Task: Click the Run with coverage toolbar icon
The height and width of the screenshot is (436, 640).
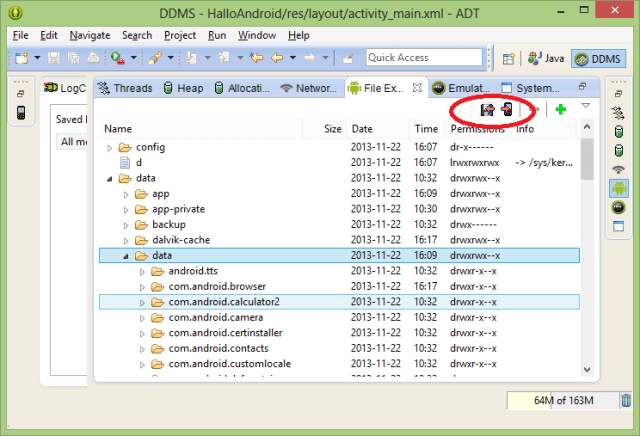Action: [x=118, y=58]
